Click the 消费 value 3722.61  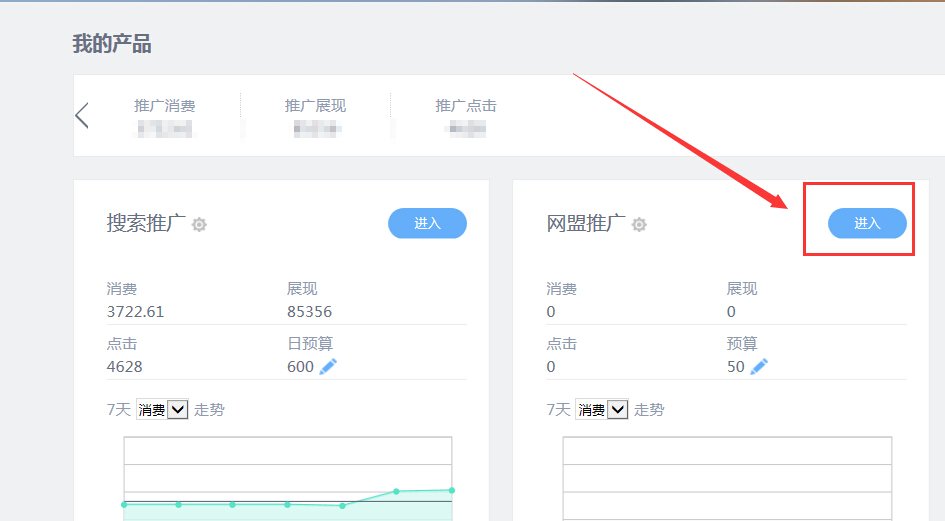point(135,312)
